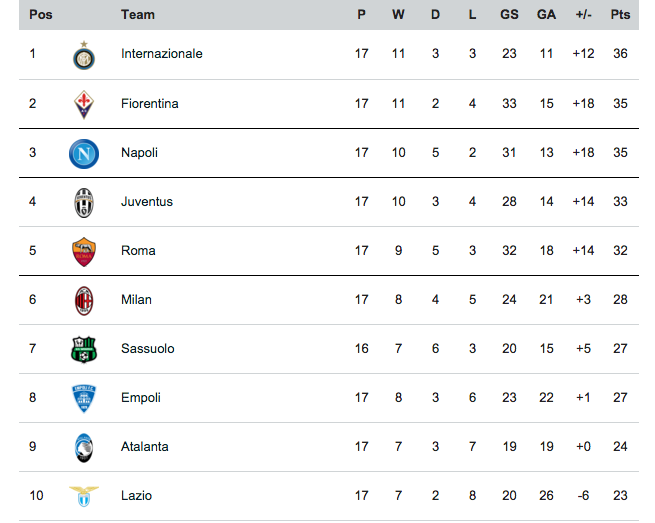Image resolution: width=655 pixels, height=523 pixels.
Task: Open the Lazio team name
Action: click(x=136, y=495)
